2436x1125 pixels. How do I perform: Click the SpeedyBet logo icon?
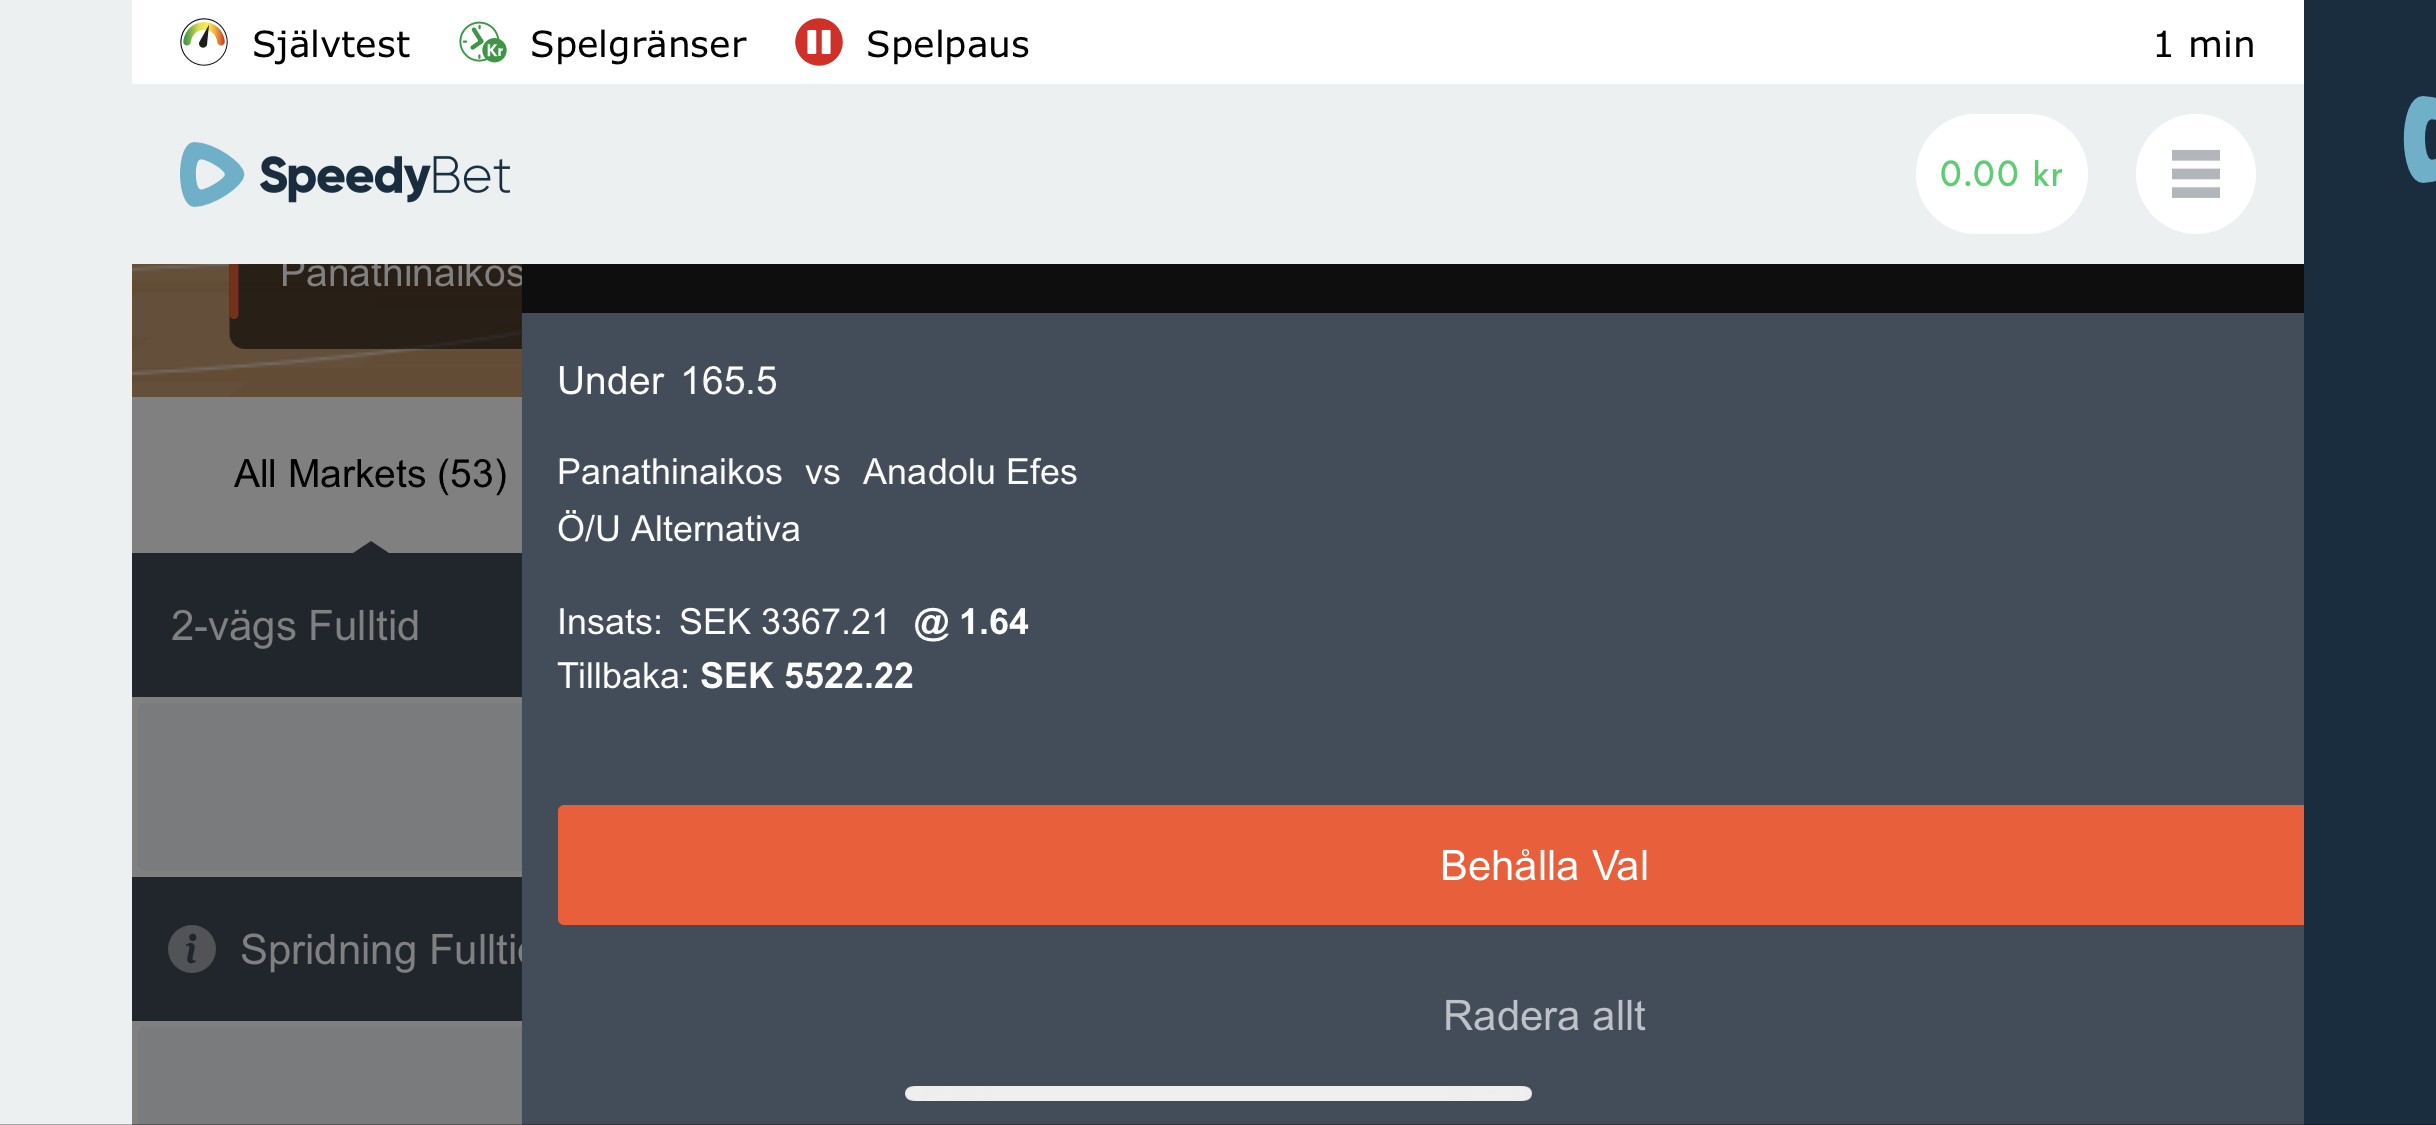211,174
